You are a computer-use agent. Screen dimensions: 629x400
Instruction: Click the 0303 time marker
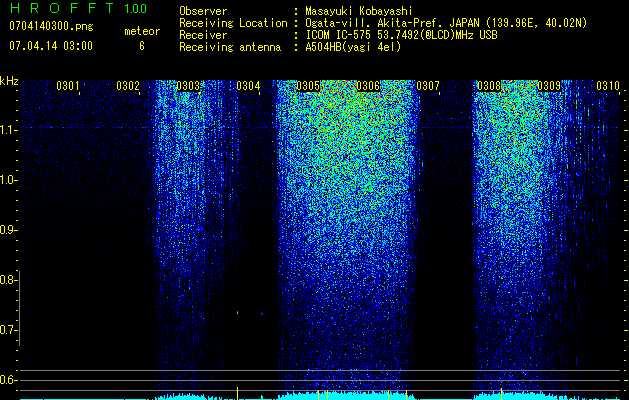[188, 86]
